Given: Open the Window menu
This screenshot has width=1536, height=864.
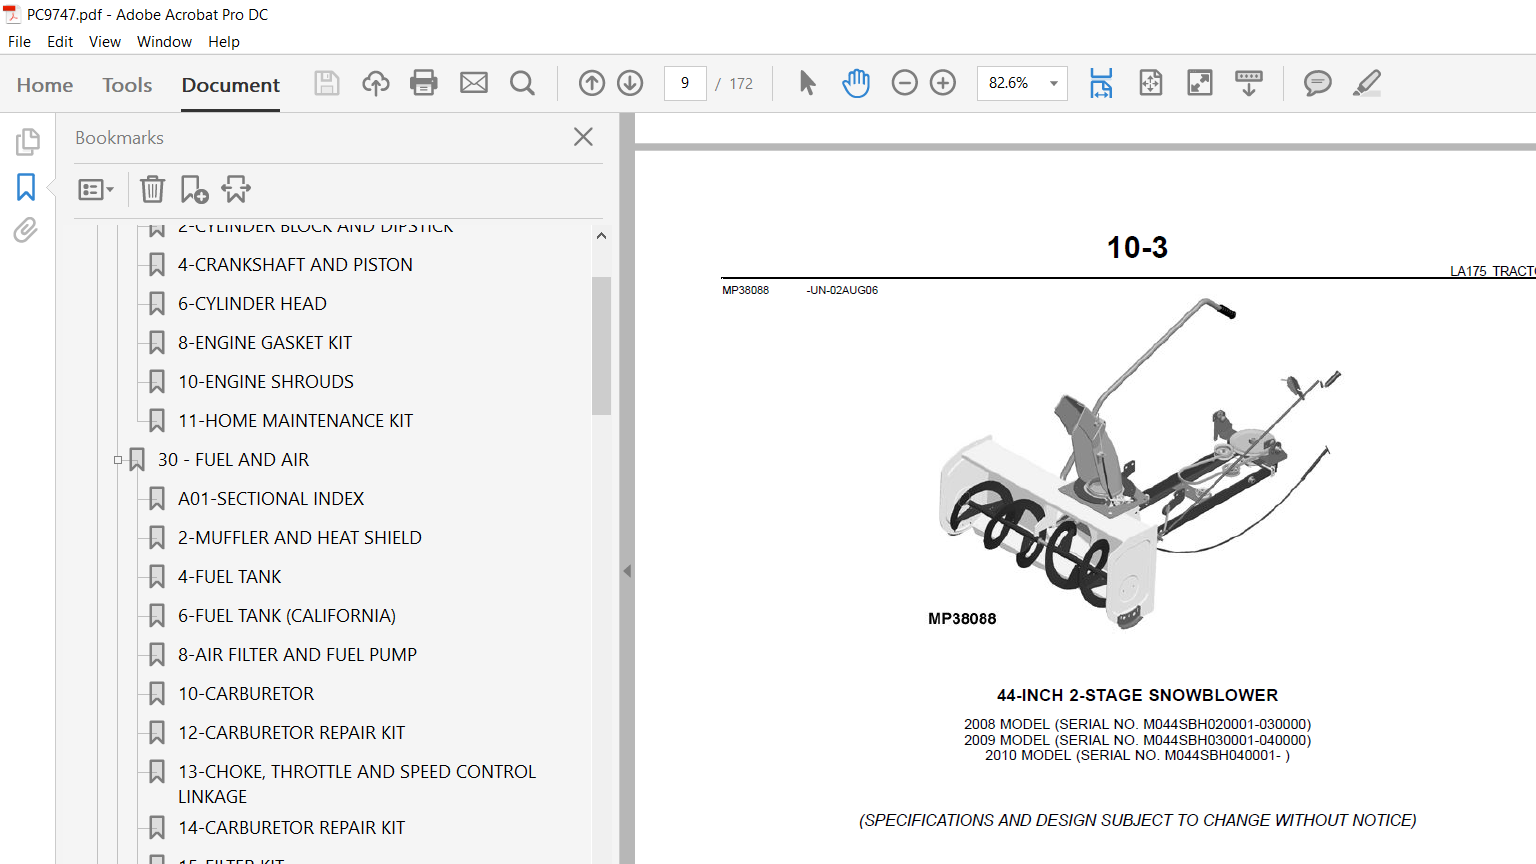Looking at the screenshot, I should [x=164, y=42].
